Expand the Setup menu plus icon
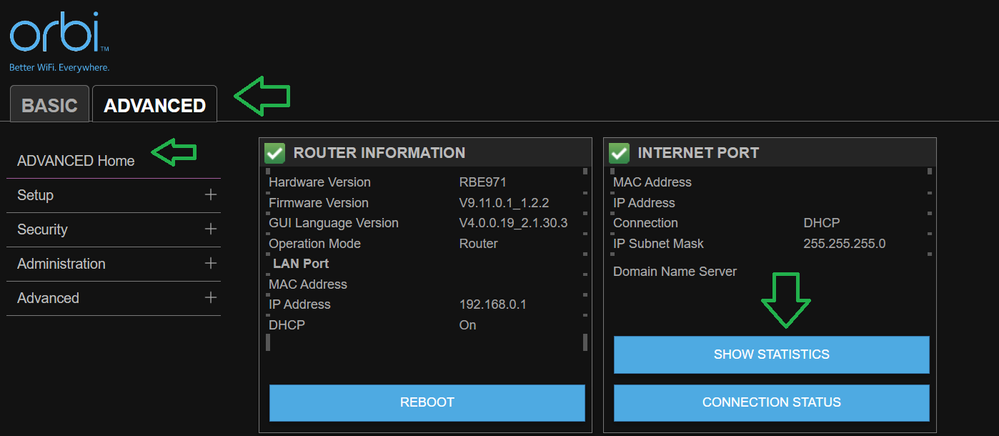Image resolution: width=999 pixels, height=436 pixels. [x=210, y=195]
